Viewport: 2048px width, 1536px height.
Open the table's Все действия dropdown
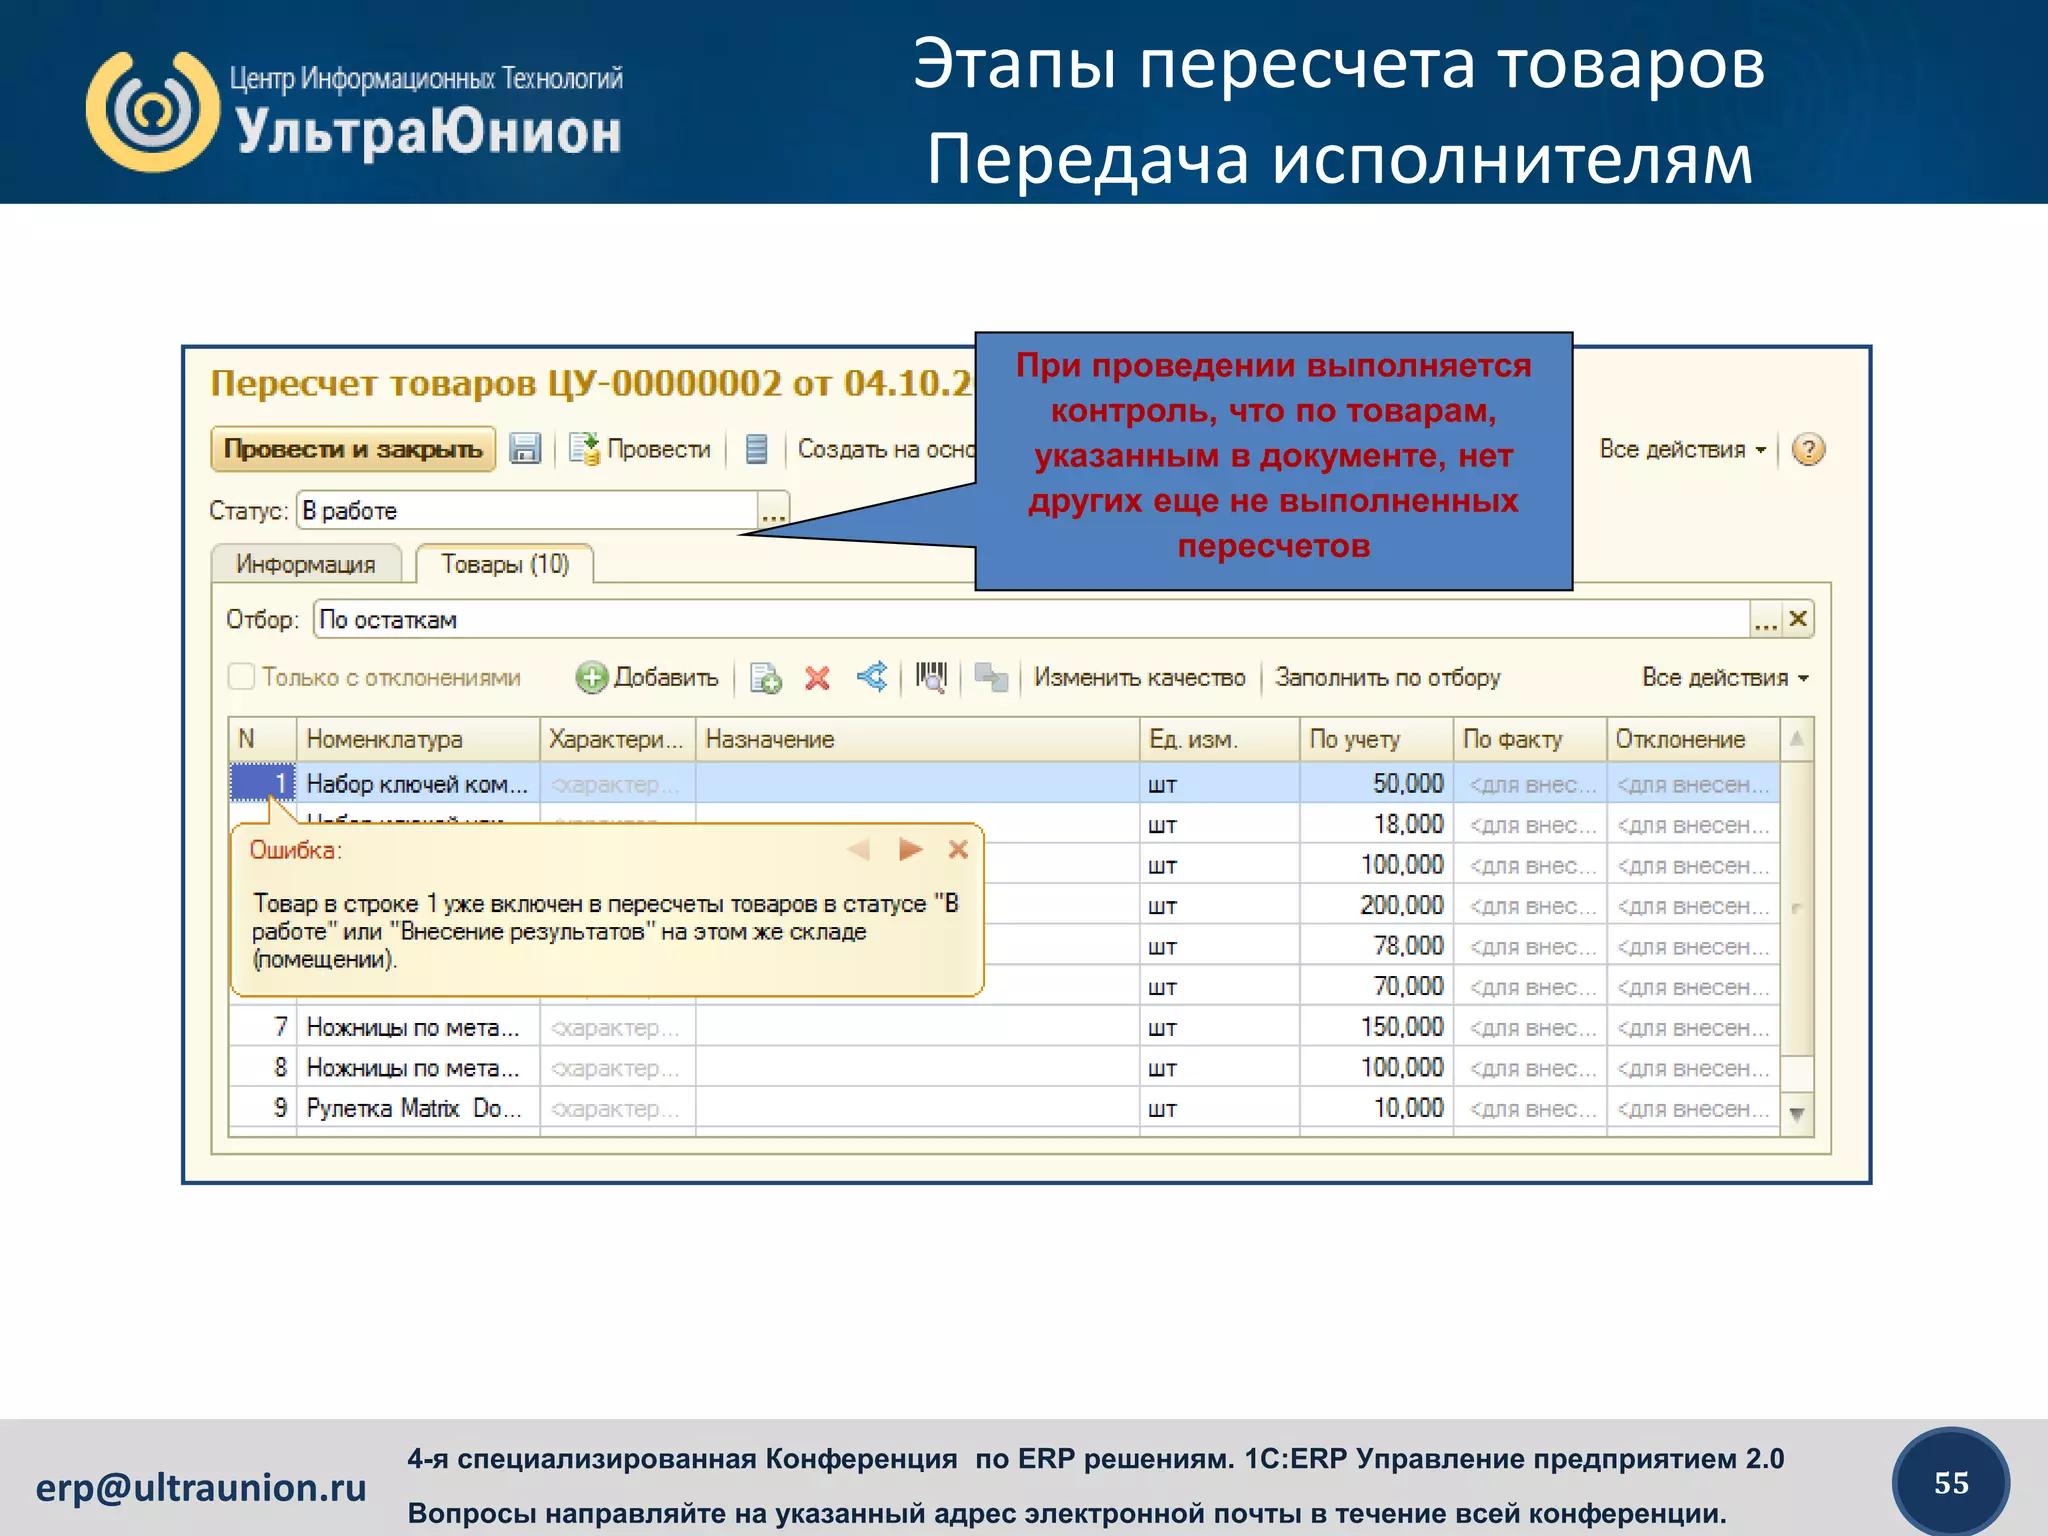1725,677
